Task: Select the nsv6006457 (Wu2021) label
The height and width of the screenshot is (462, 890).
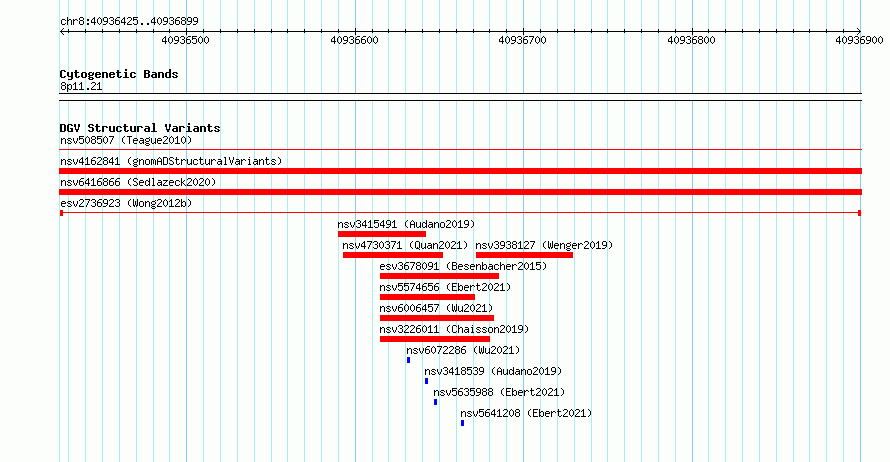Action: click(x=436, y=308)
